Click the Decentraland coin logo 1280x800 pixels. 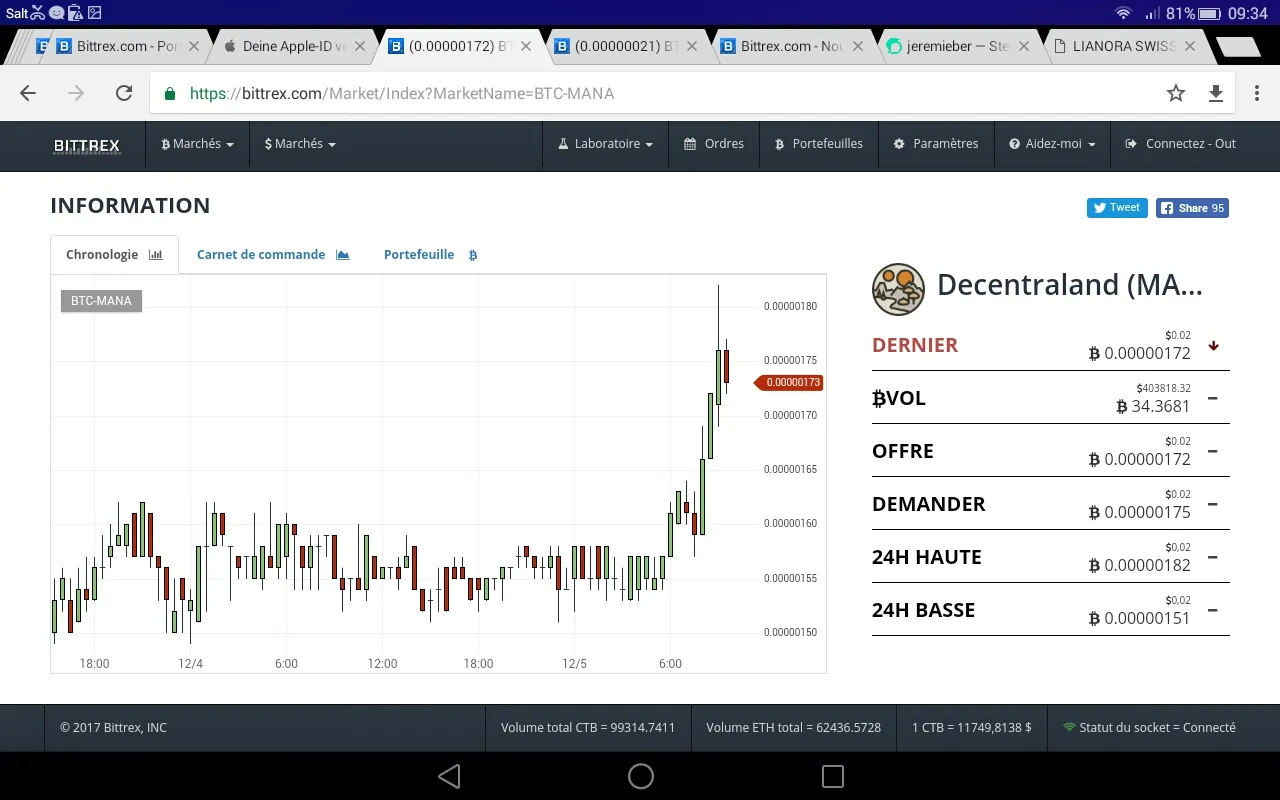[x=898, y=290]
